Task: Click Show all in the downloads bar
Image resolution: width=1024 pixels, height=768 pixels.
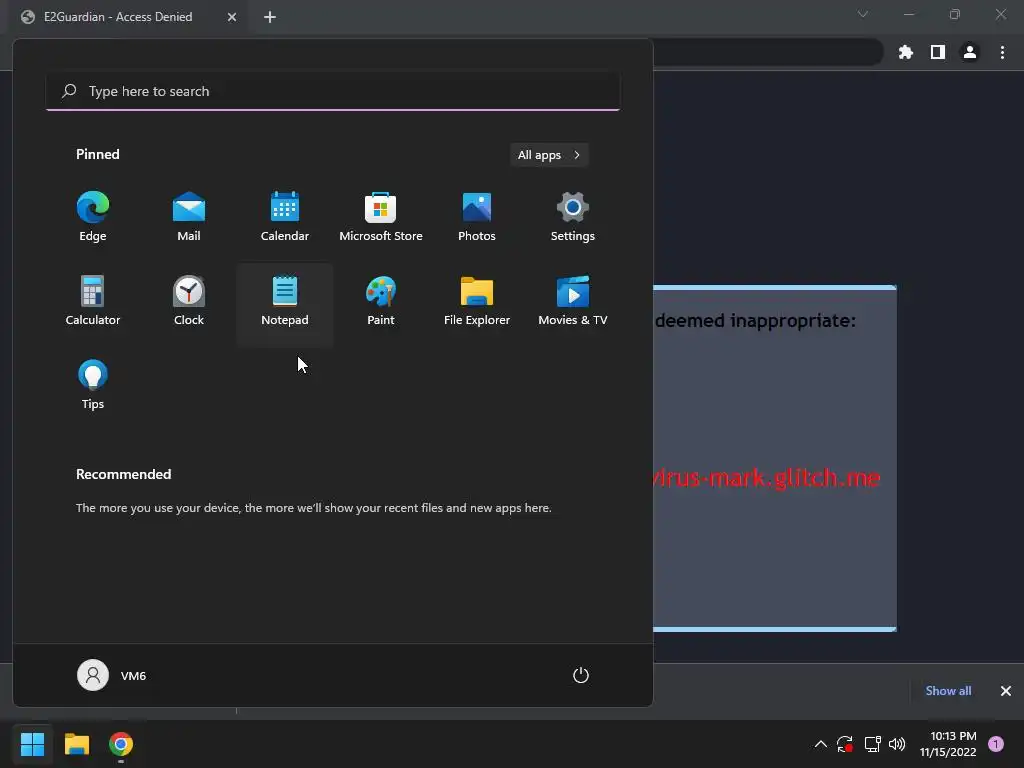Action: click(x=948, y=691)
